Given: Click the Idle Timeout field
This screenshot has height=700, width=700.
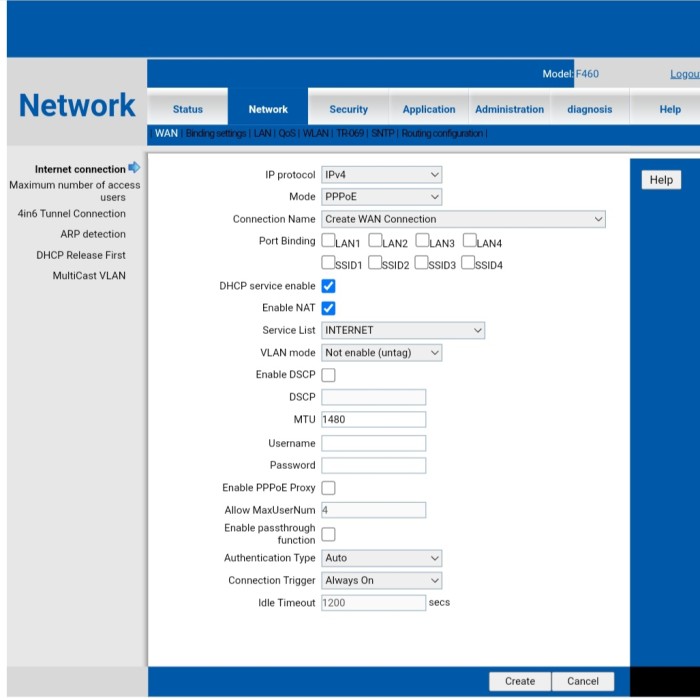Looking at the screenshot, I should [x=374, y=603].
